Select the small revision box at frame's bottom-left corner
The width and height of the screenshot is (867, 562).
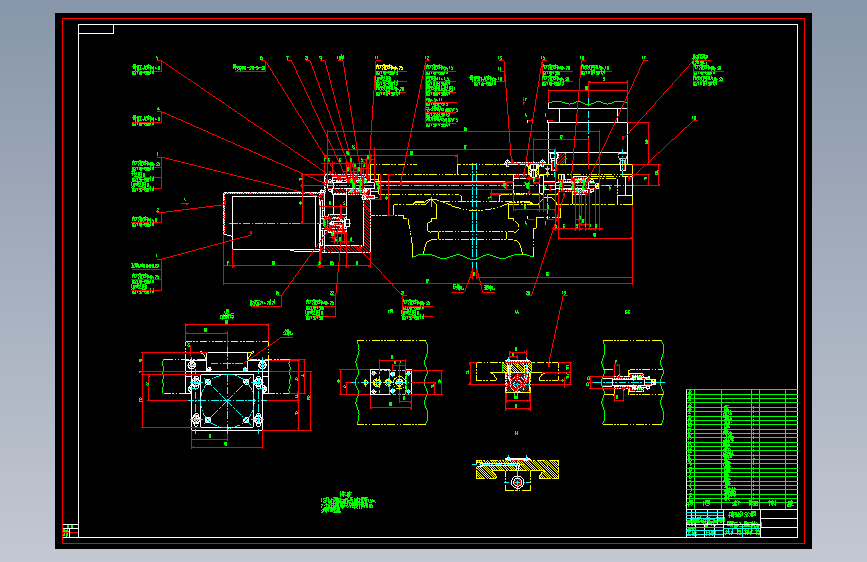click(x=70, y=530)
